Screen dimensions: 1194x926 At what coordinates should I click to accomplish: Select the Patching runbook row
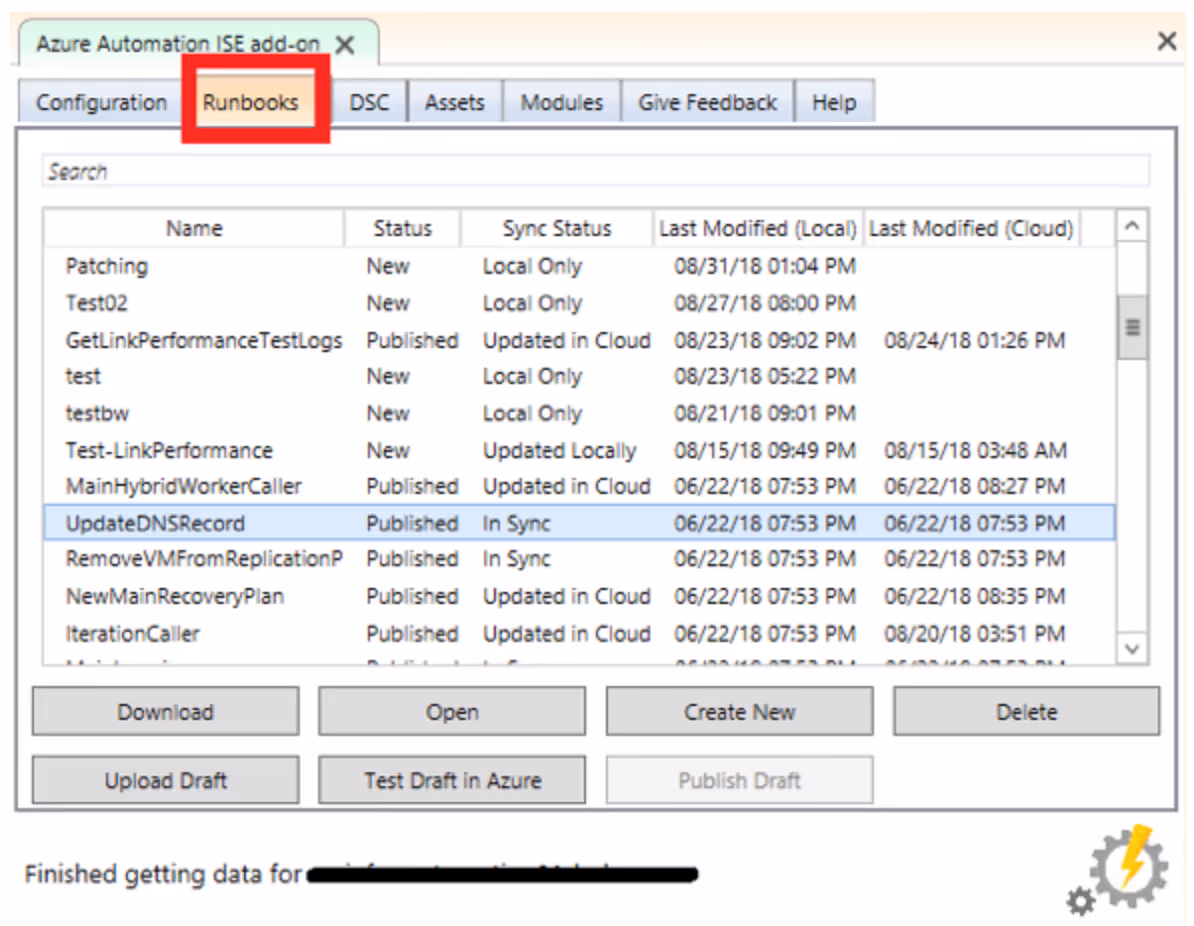[x=579, y=266]
